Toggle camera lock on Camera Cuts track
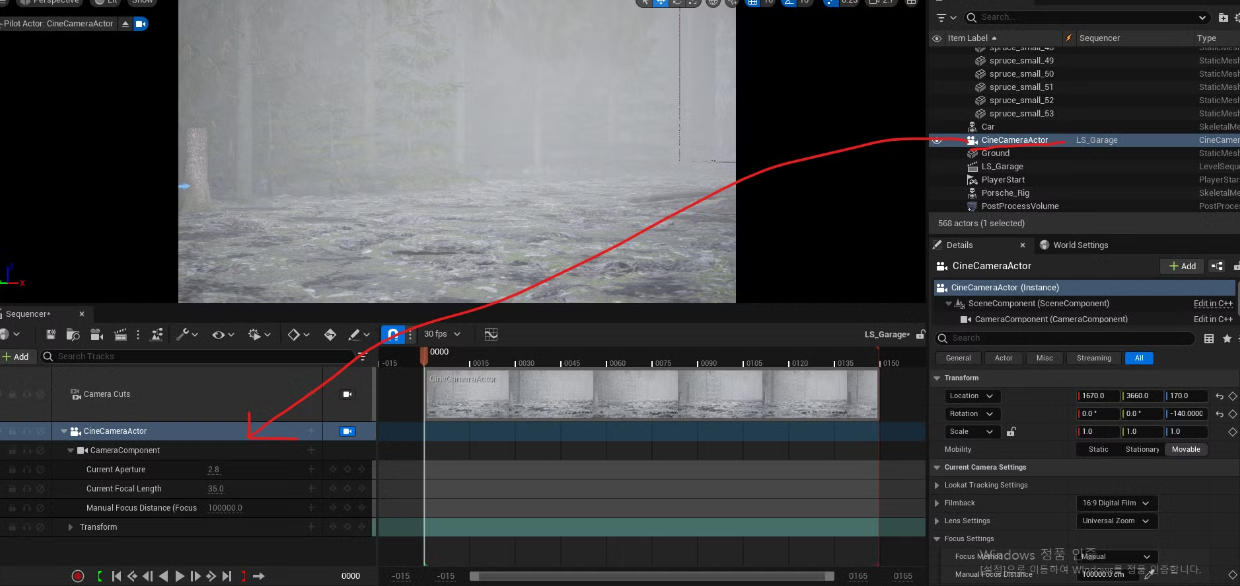This screenshot has height=586, width=1240. tap(347, 394)
